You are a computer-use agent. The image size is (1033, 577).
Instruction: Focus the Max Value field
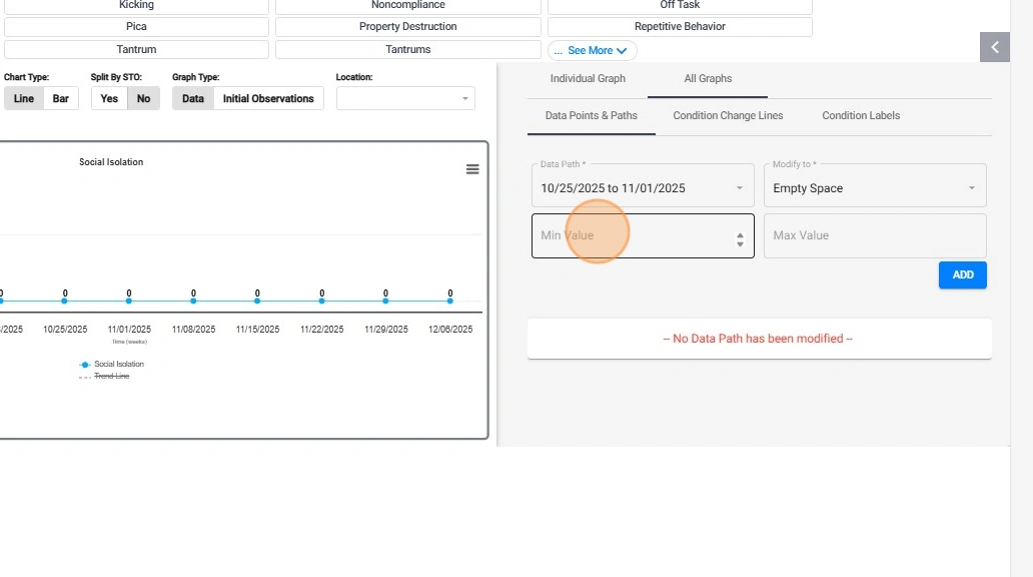pos(875,235)
